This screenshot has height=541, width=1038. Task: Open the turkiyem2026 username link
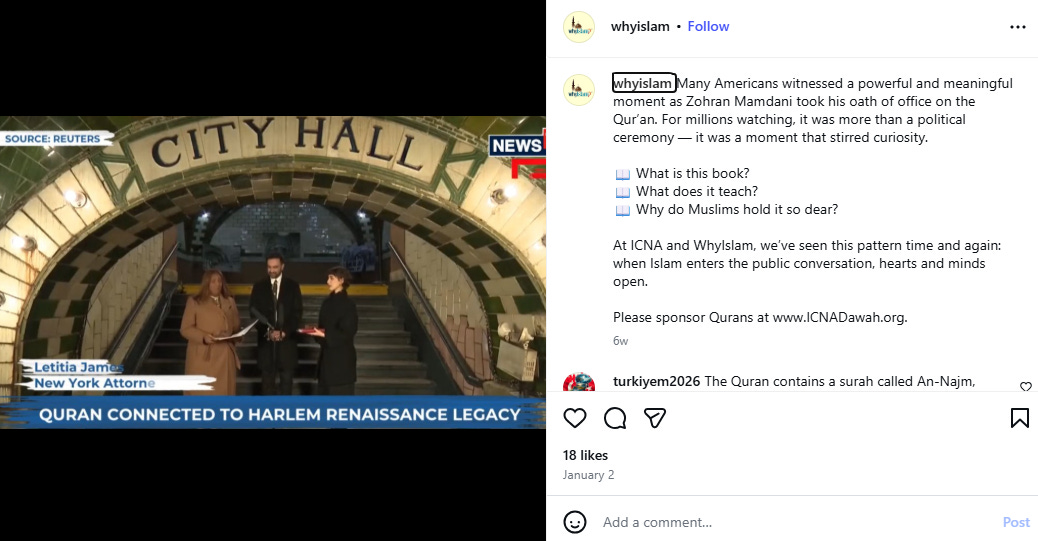[x=656, y=381]
